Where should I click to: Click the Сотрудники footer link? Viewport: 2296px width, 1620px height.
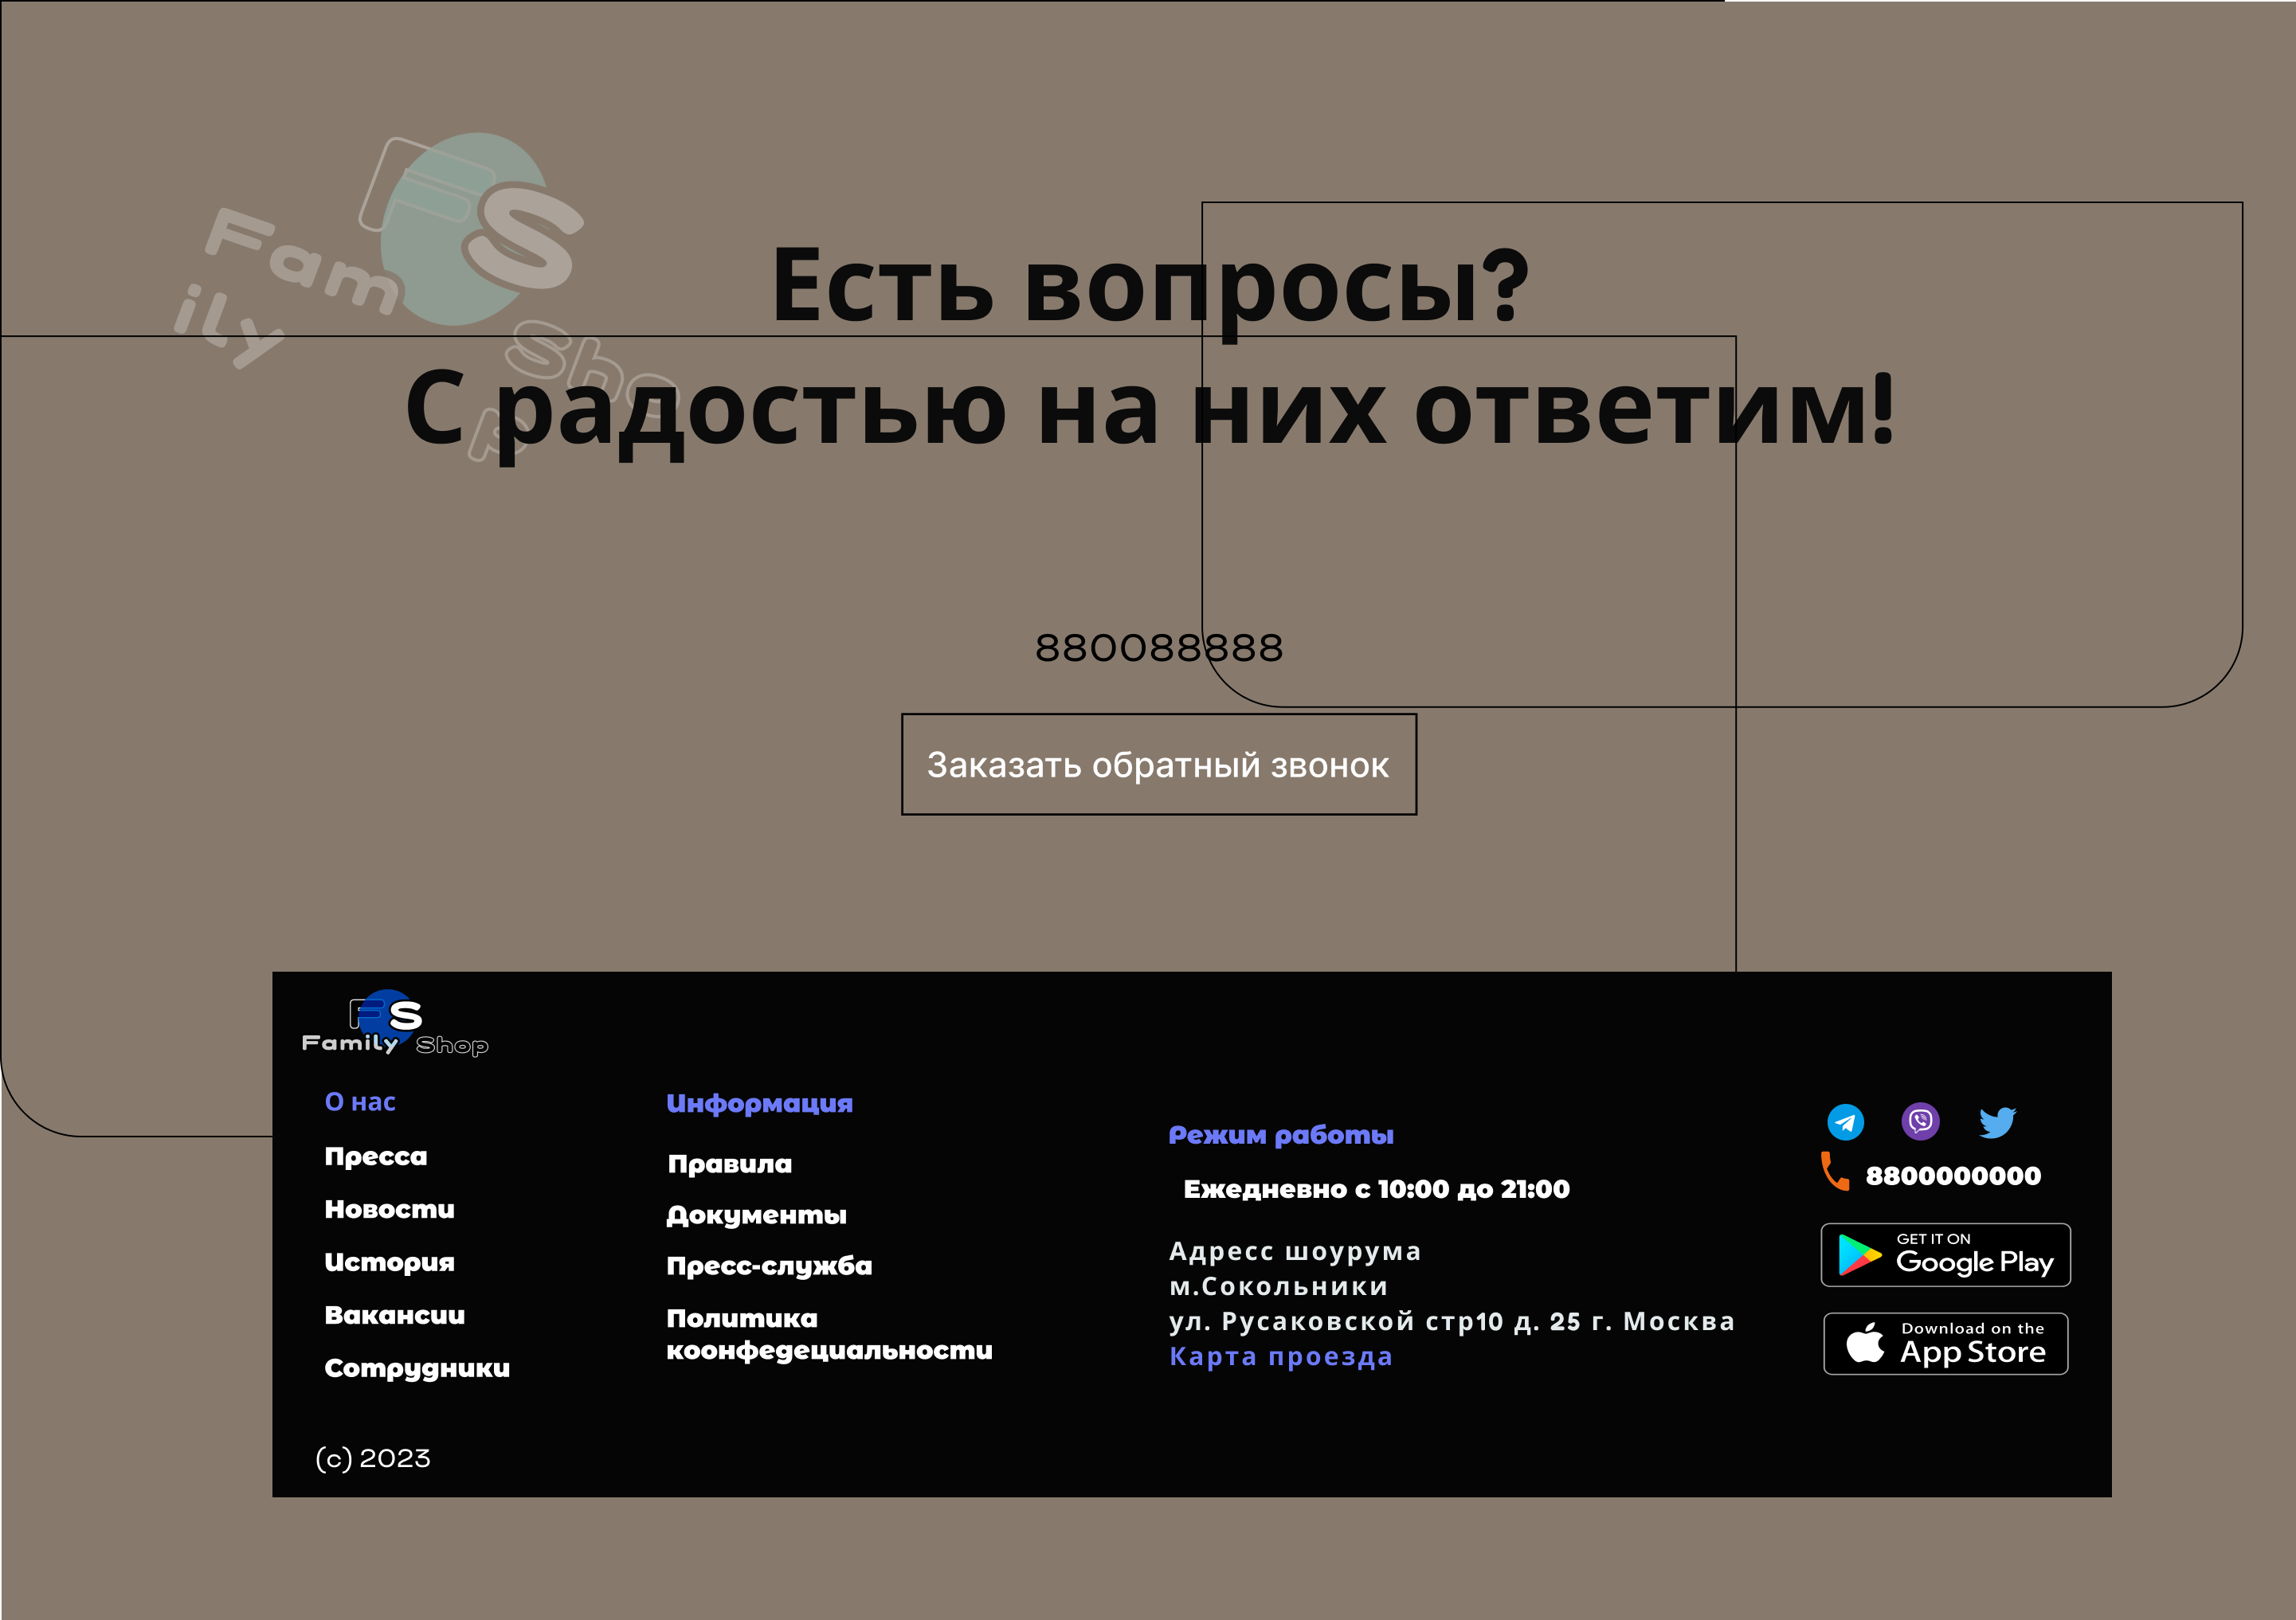coord(417,1369)
